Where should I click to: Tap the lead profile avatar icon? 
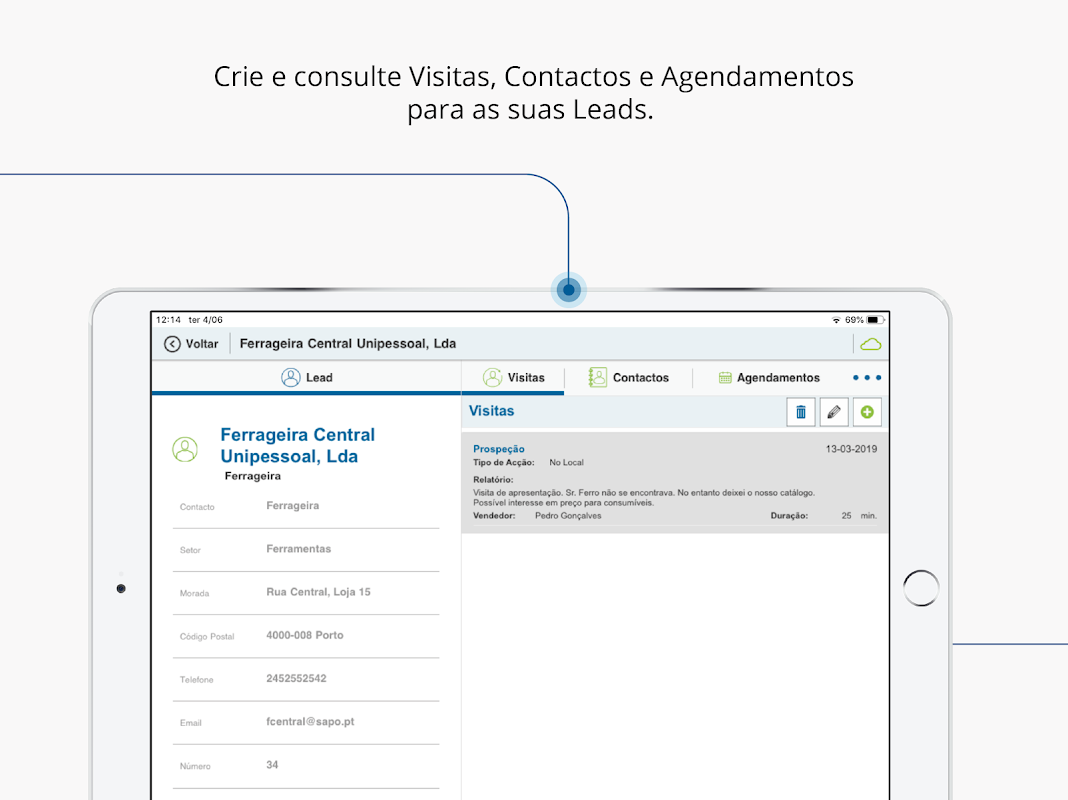[x=185, y=449]
